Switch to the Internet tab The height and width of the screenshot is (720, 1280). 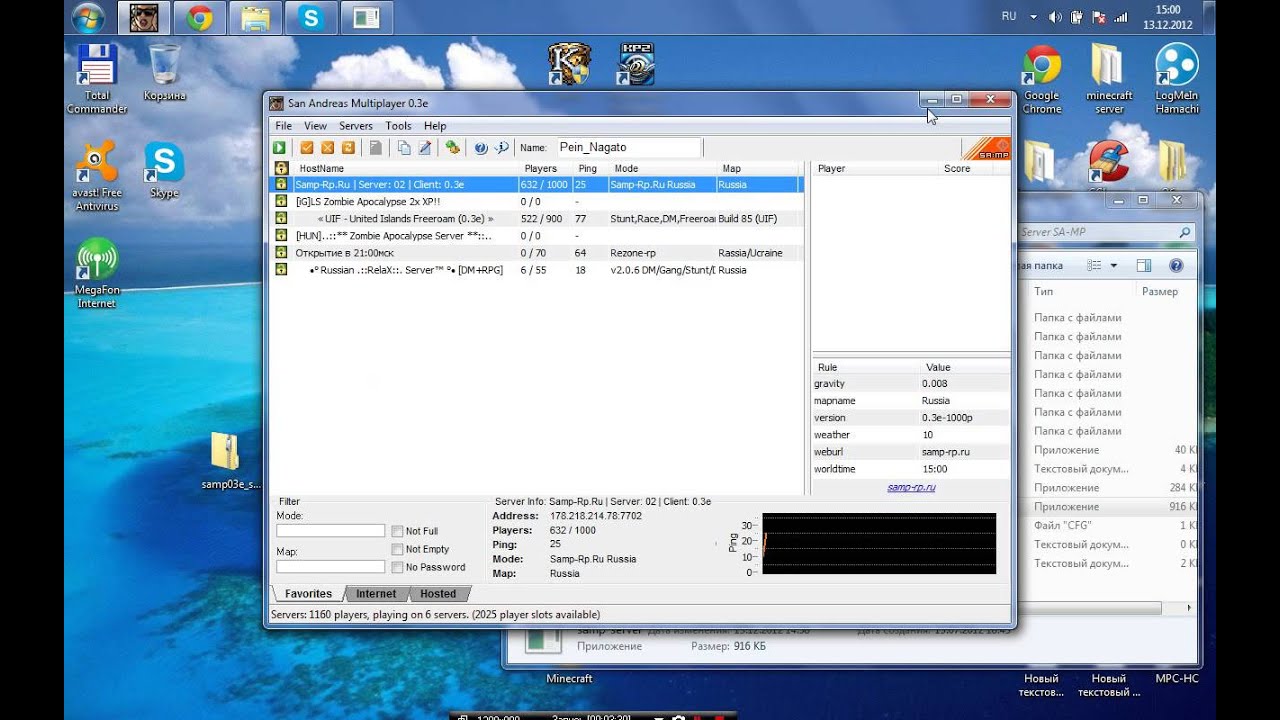[376, 594]
